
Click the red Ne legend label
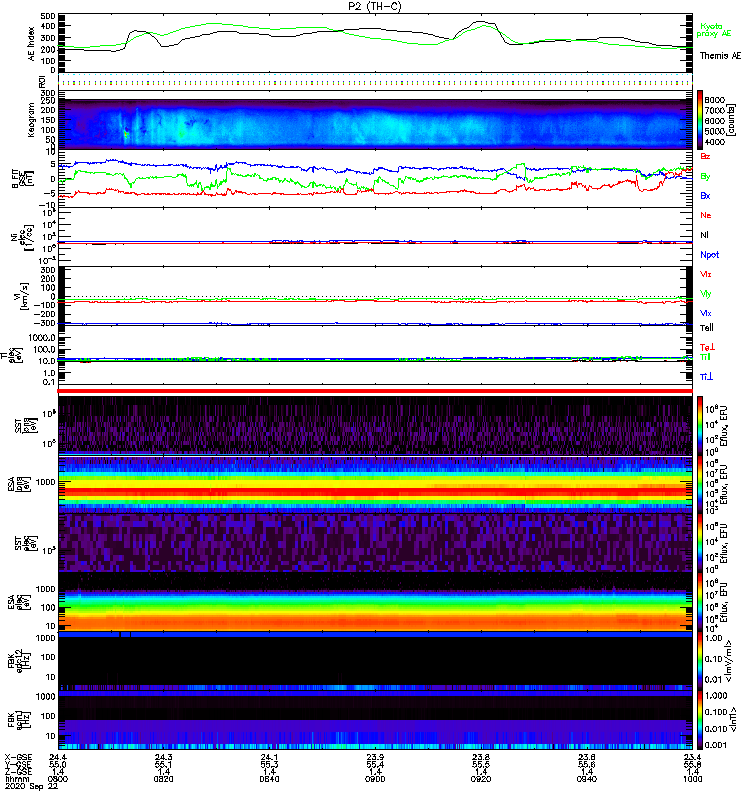pyautogui.click(x=705, y=215)
